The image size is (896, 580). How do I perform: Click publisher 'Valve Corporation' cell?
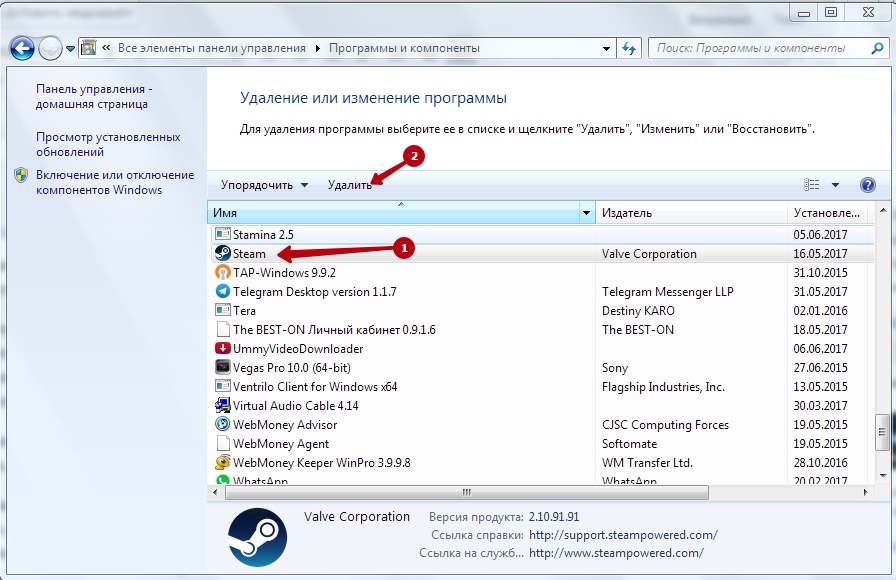(649, 254)
